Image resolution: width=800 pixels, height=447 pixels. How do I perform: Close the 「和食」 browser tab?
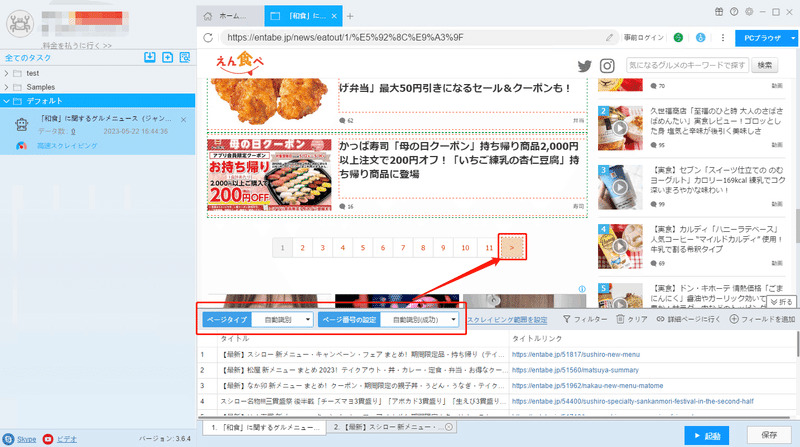(334, 16)
